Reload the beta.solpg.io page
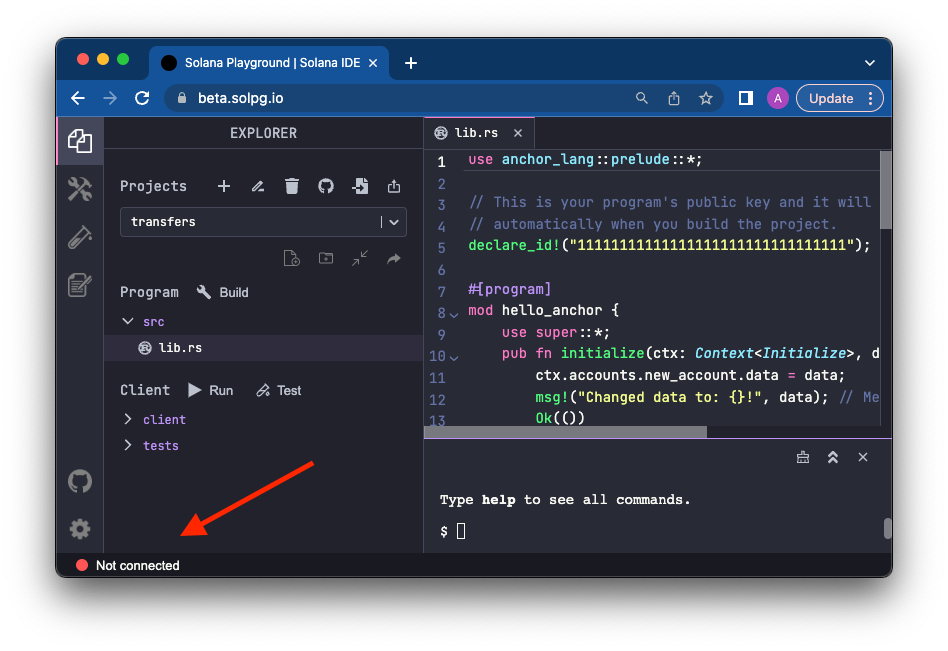 coord(142,98)
